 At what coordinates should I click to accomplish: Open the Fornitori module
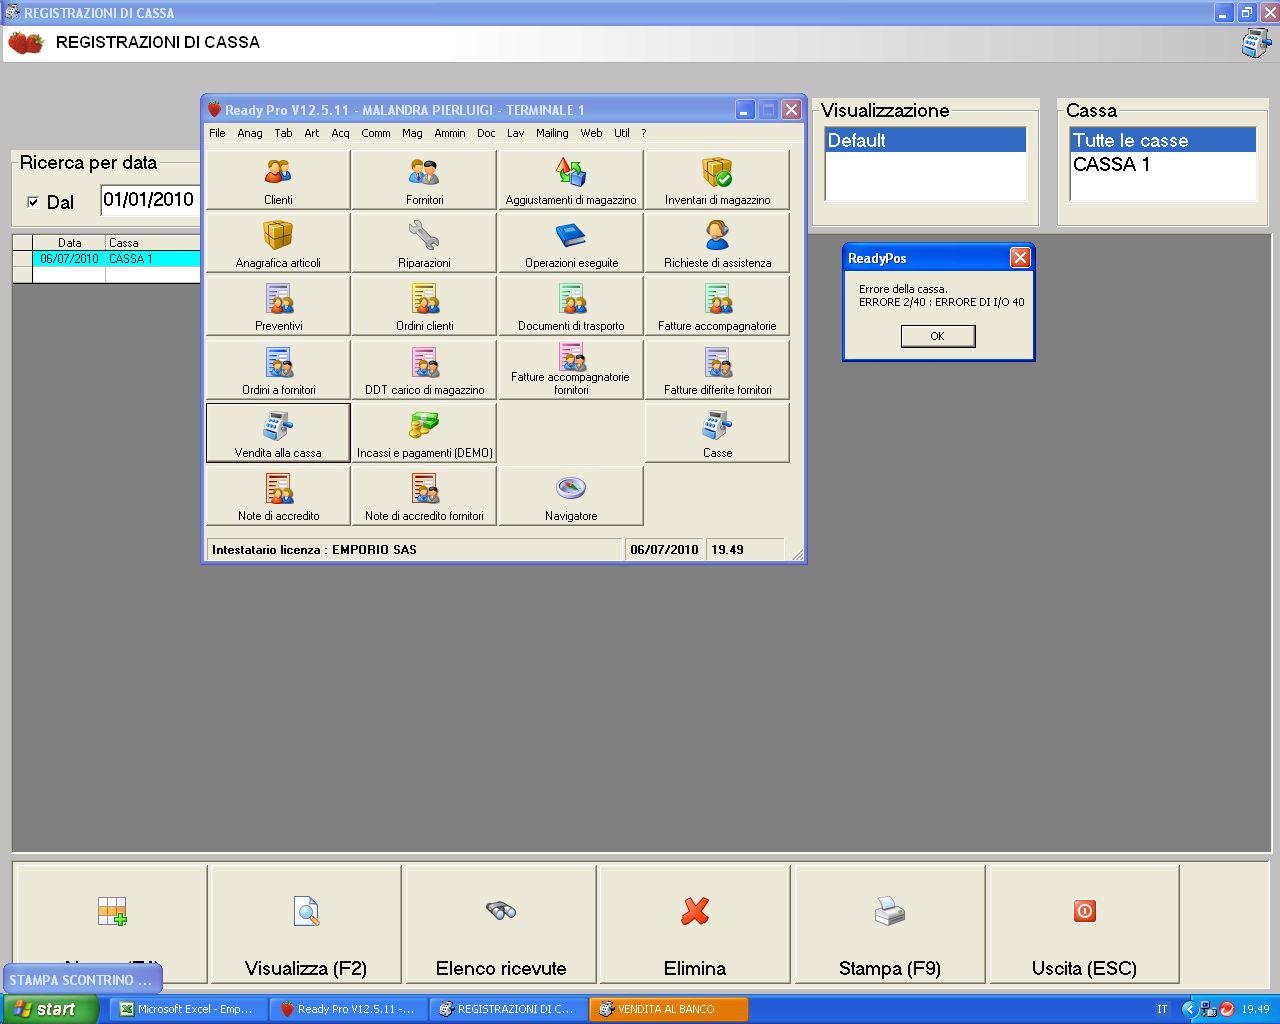424,179
